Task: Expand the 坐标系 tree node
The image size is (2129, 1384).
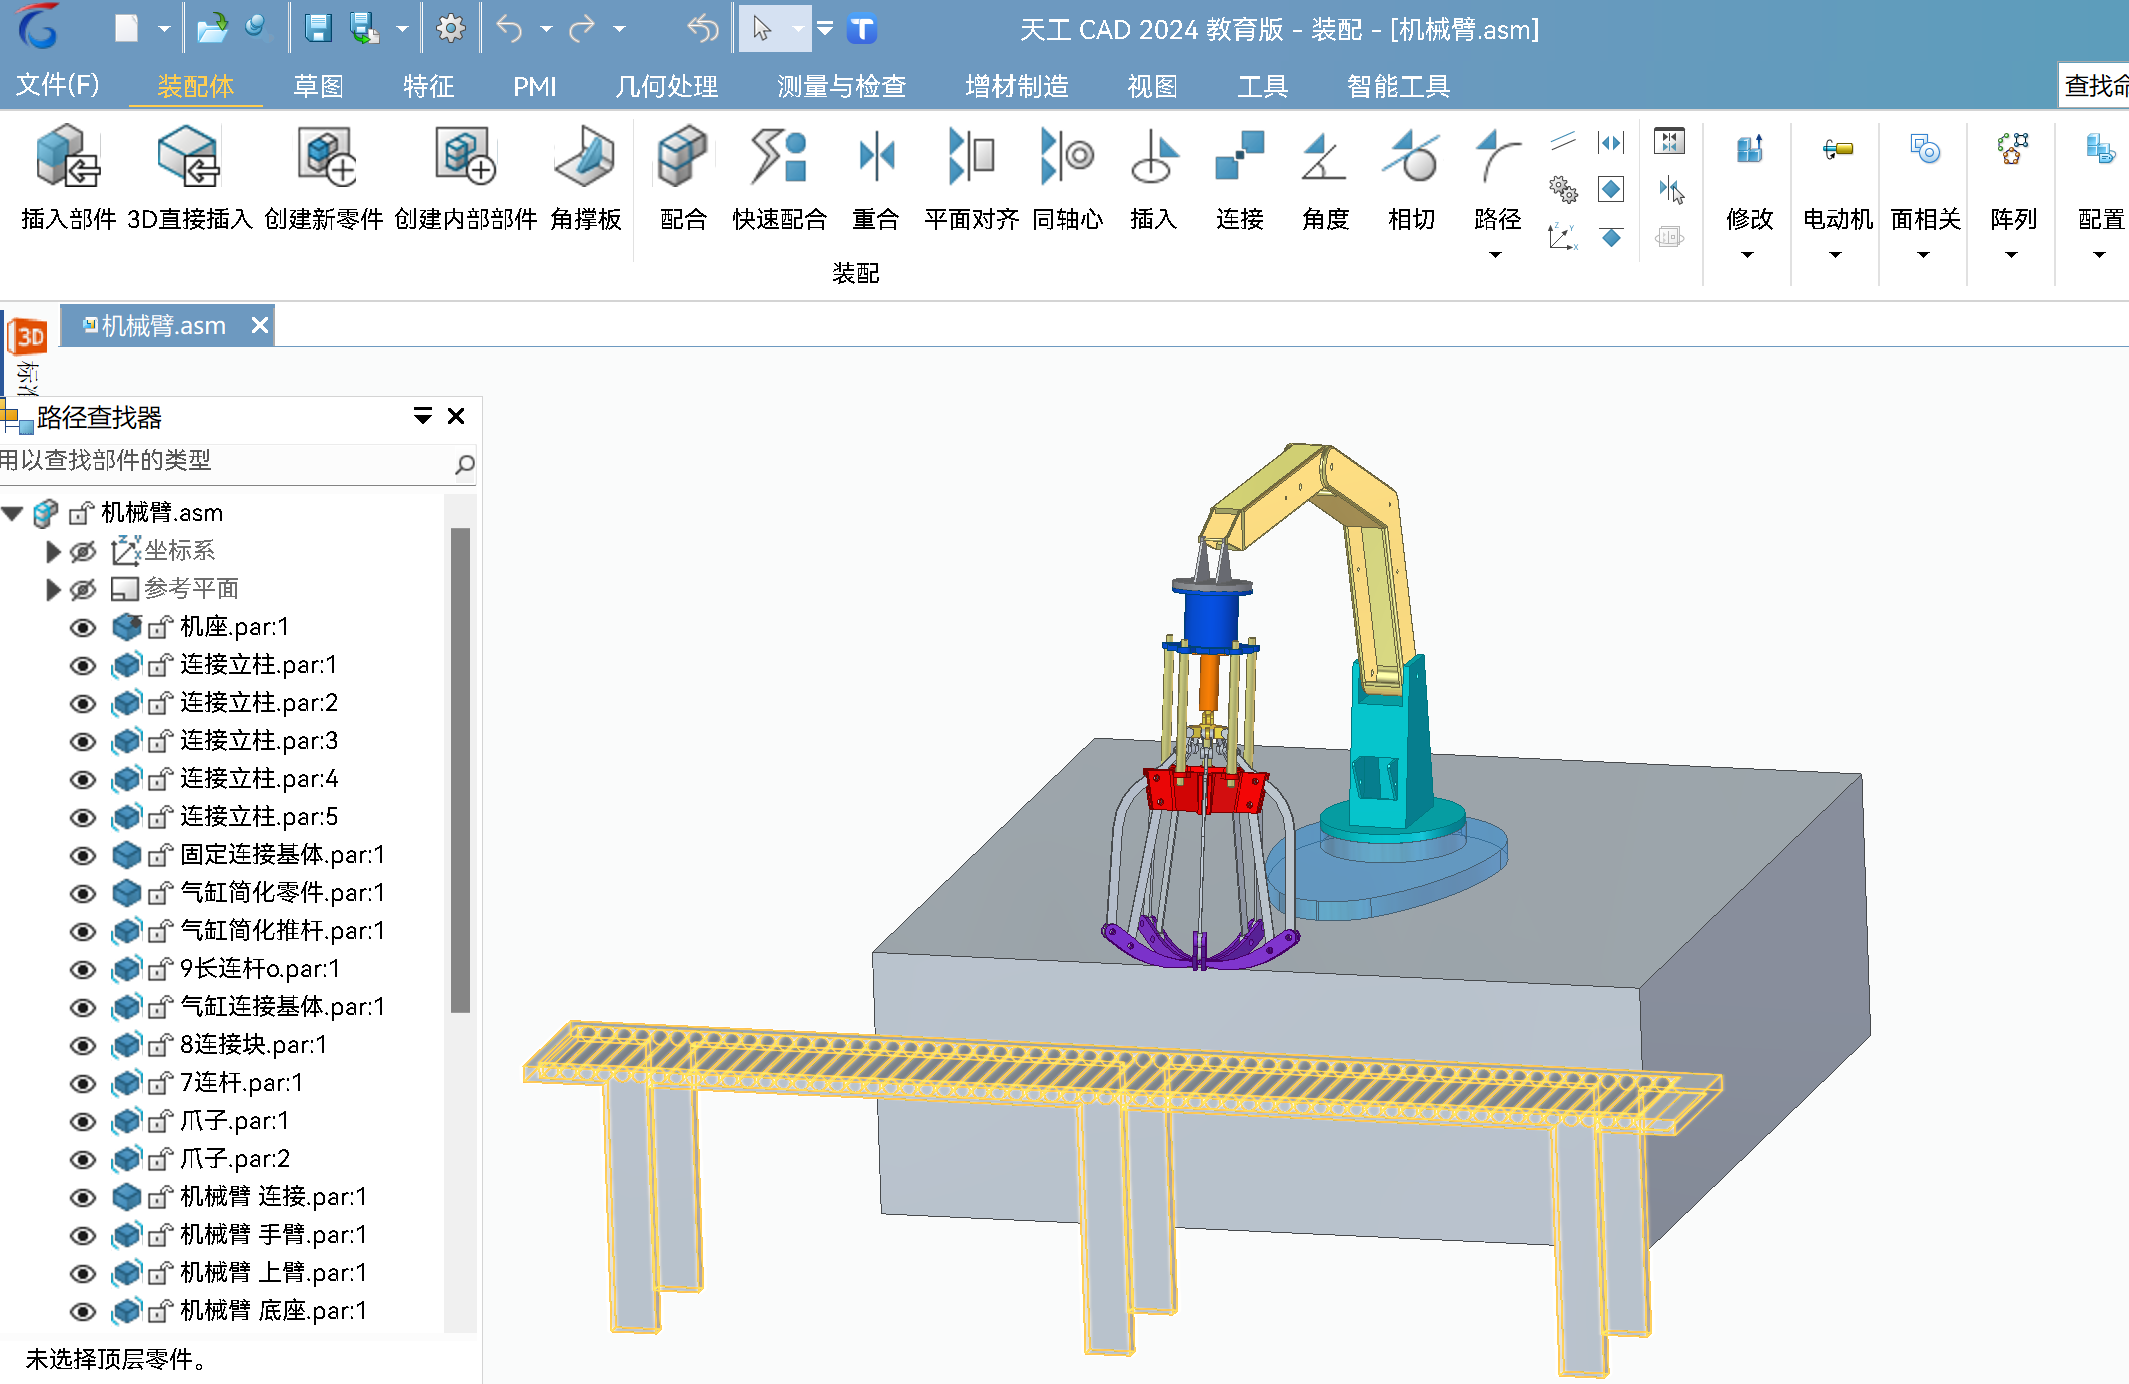Action: (53, 551)
